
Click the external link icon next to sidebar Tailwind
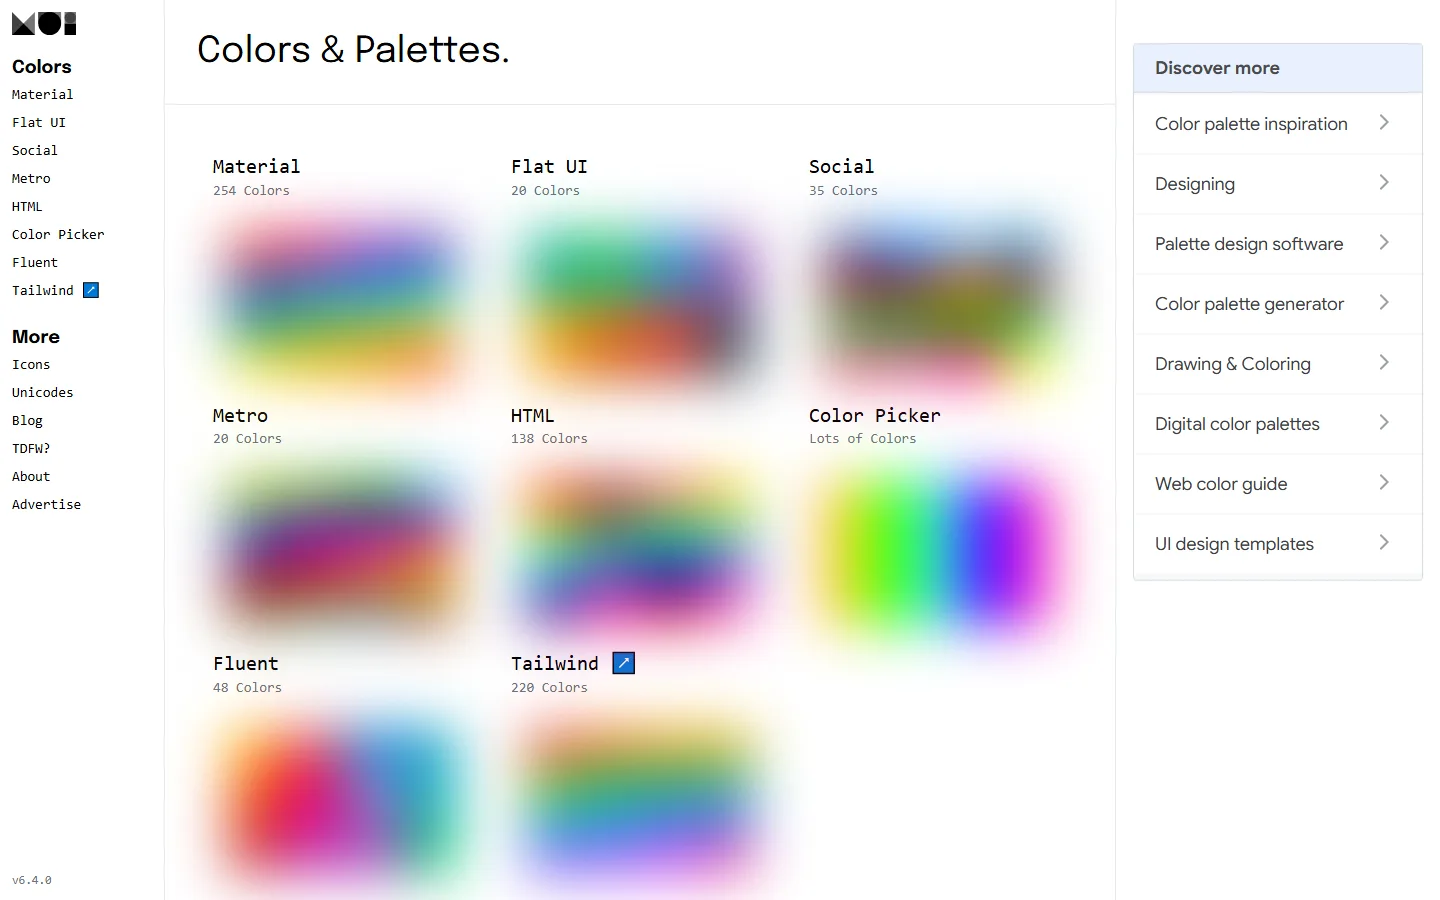coord(91,290)
